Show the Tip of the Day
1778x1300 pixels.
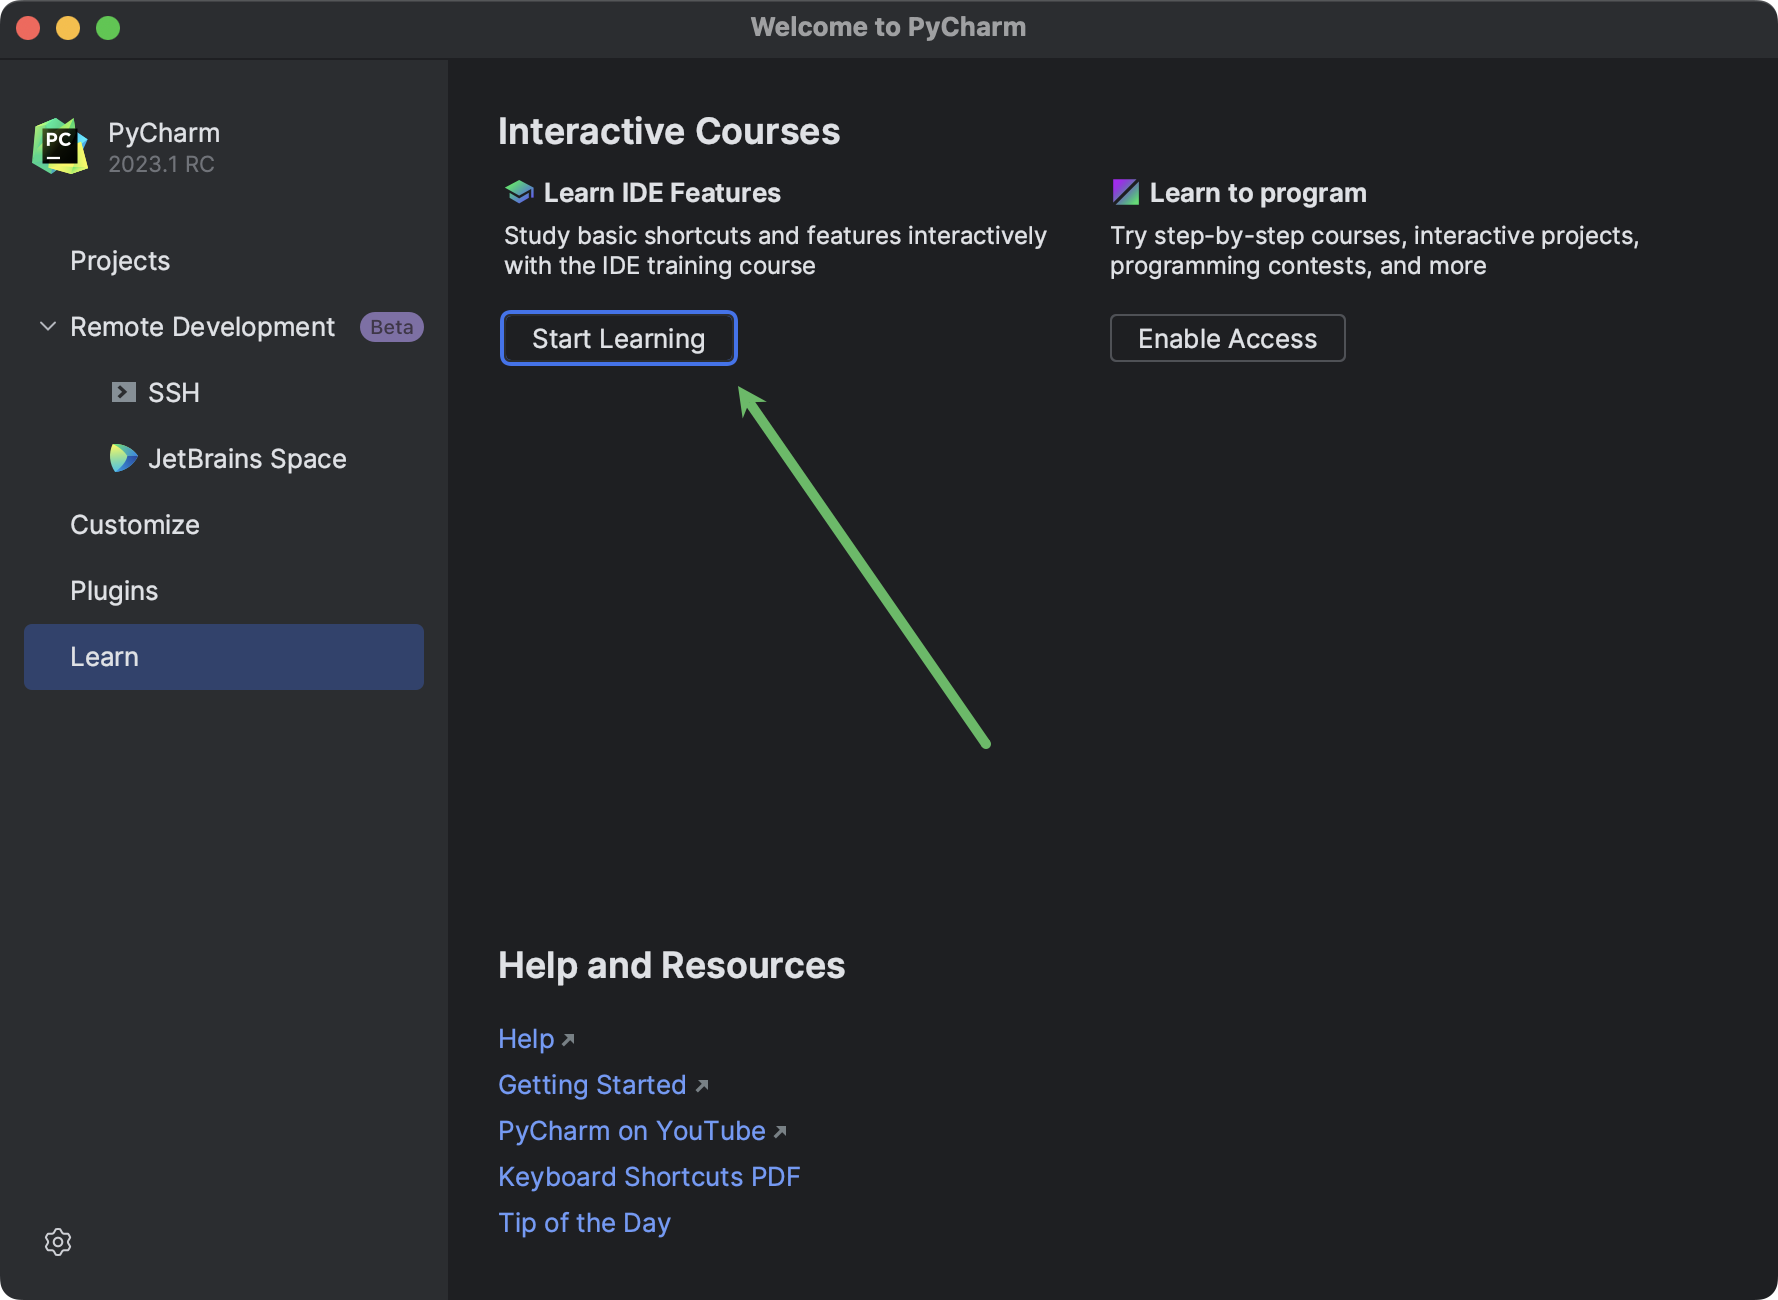click(584, 1222)
